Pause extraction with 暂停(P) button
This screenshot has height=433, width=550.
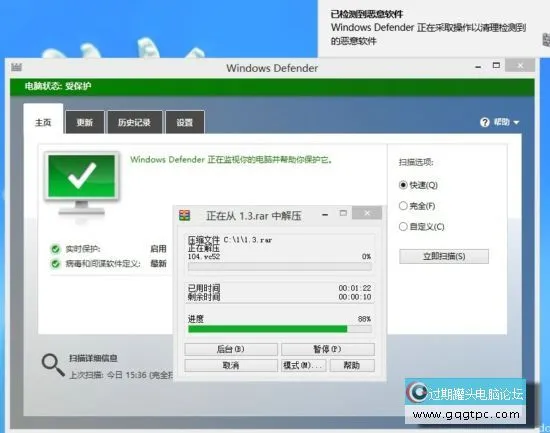tap(328, 349)
